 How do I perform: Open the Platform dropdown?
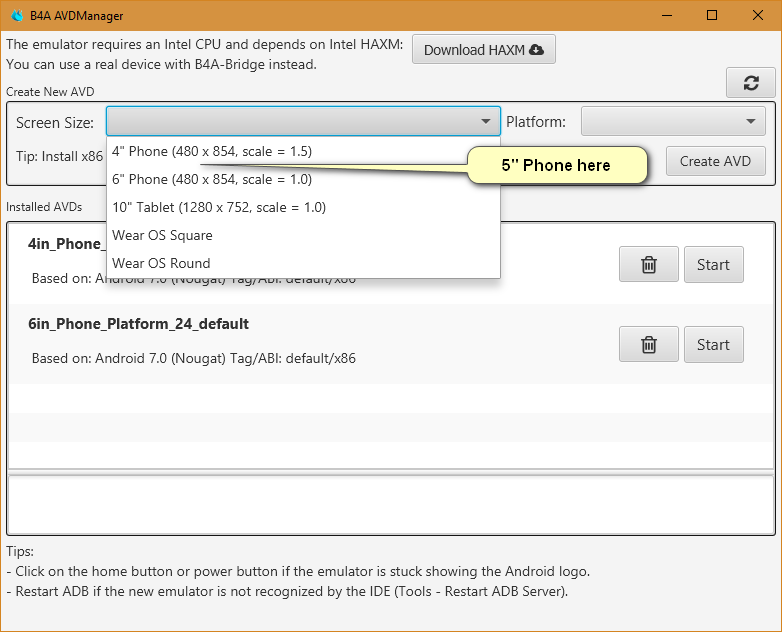(673, 121)
